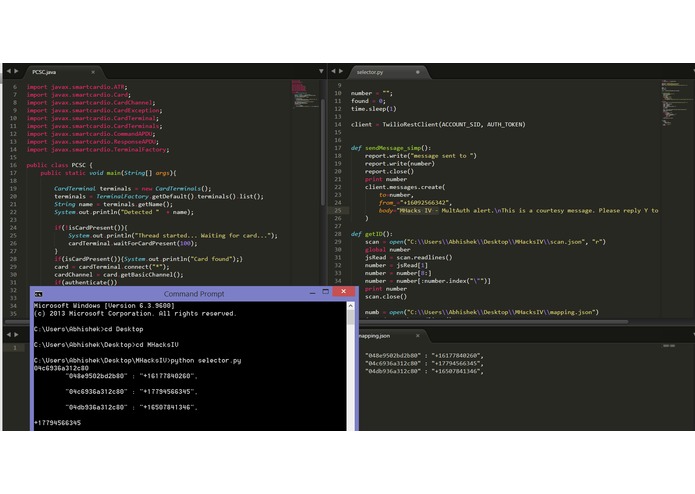The width and height of the screenshot is (695, 494).
Task: Click the selector.py minimap
Action: coord(676,103)
